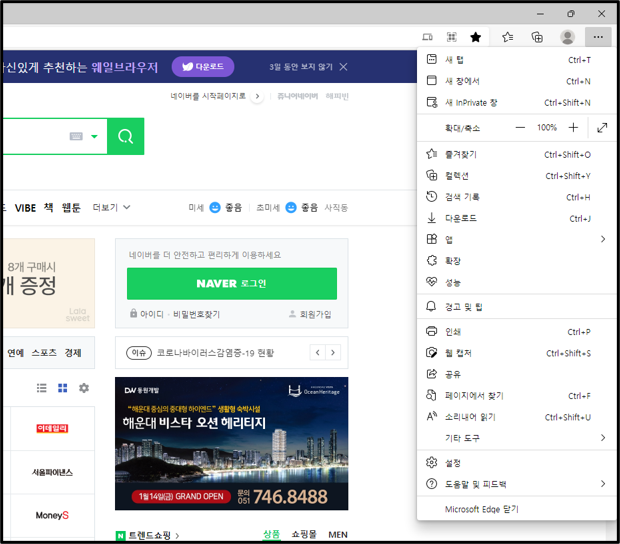Open 즐겨찾기 (Favorites) from the menu
The width and height of the screenshot is (620, 544).
point(516,154)
